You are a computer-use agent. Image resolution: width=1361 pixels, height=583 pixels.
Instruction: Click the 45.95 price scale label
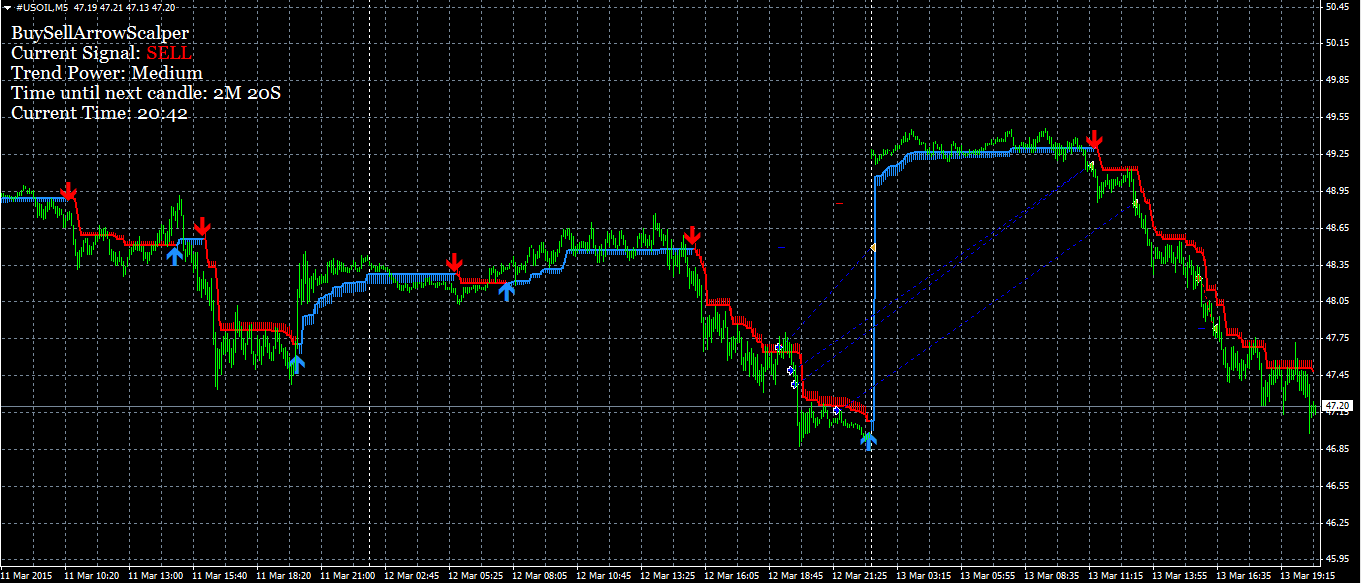pyautogui.click(x=1337, y=559)
